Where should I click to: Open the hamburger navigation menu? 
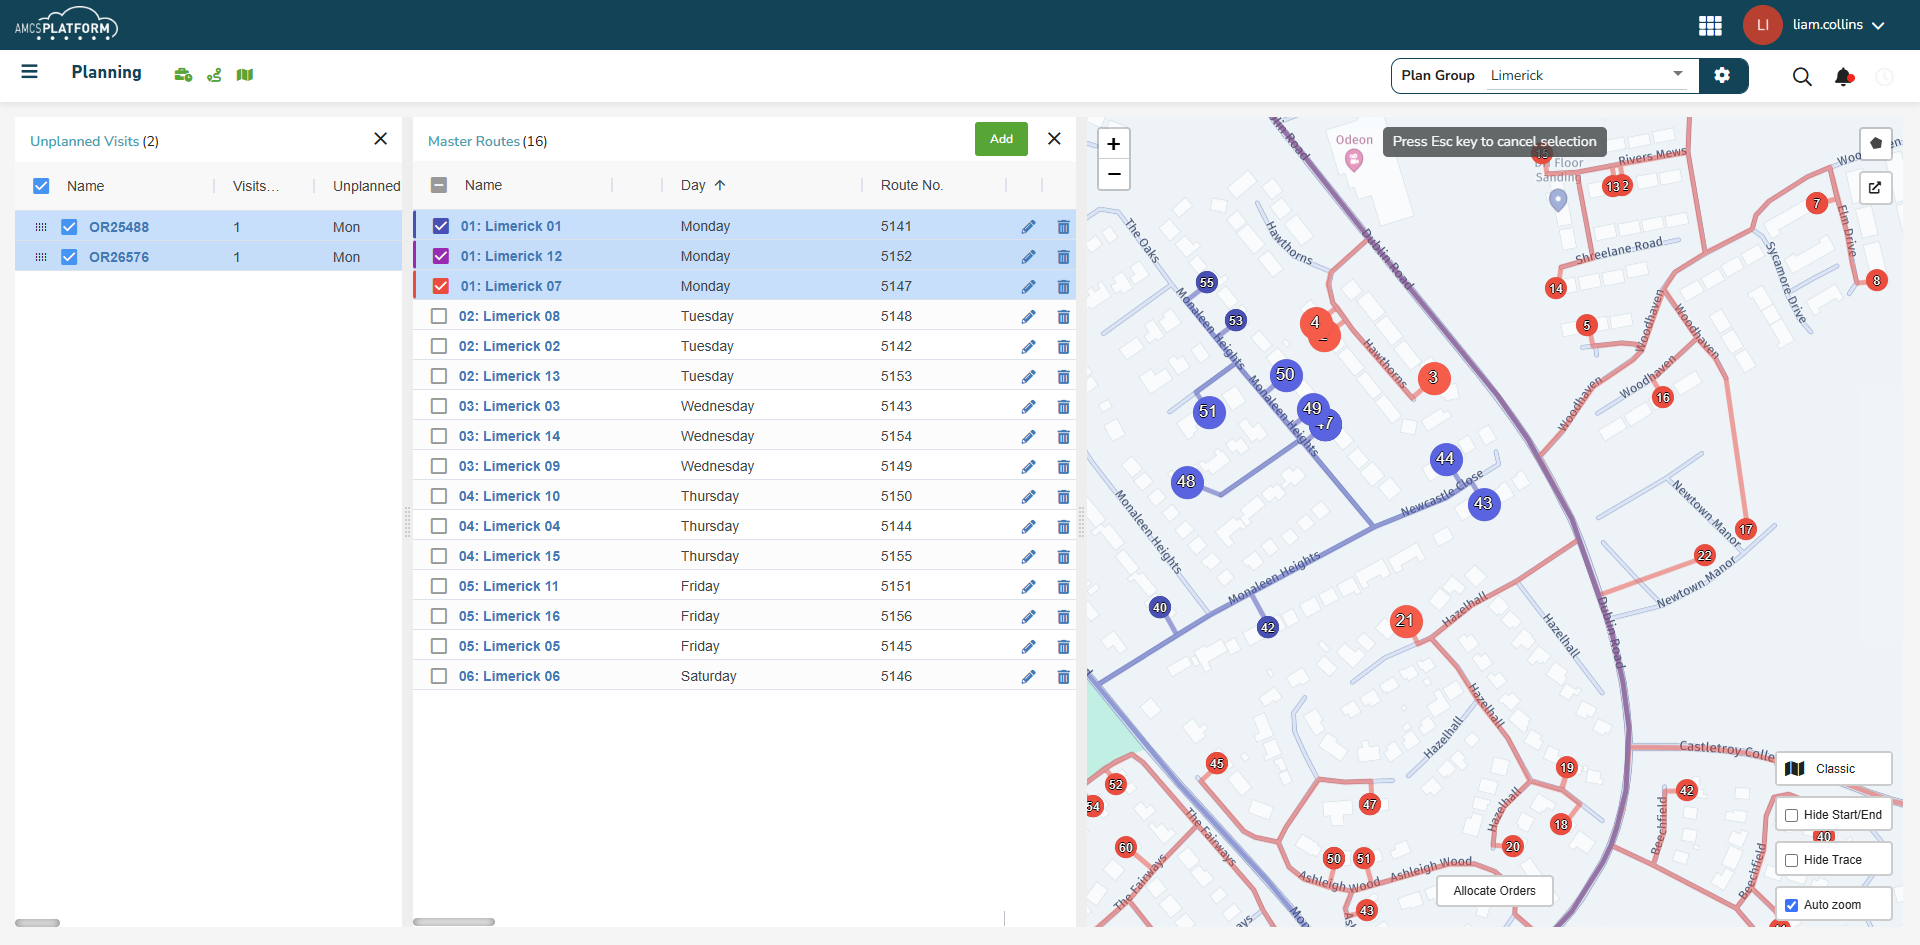pos(29,72)
